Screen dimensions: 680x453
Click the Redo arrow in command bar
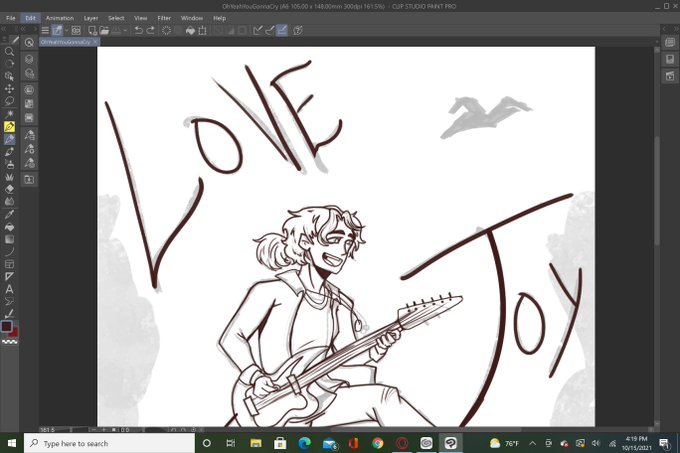[x=150, y=30]
